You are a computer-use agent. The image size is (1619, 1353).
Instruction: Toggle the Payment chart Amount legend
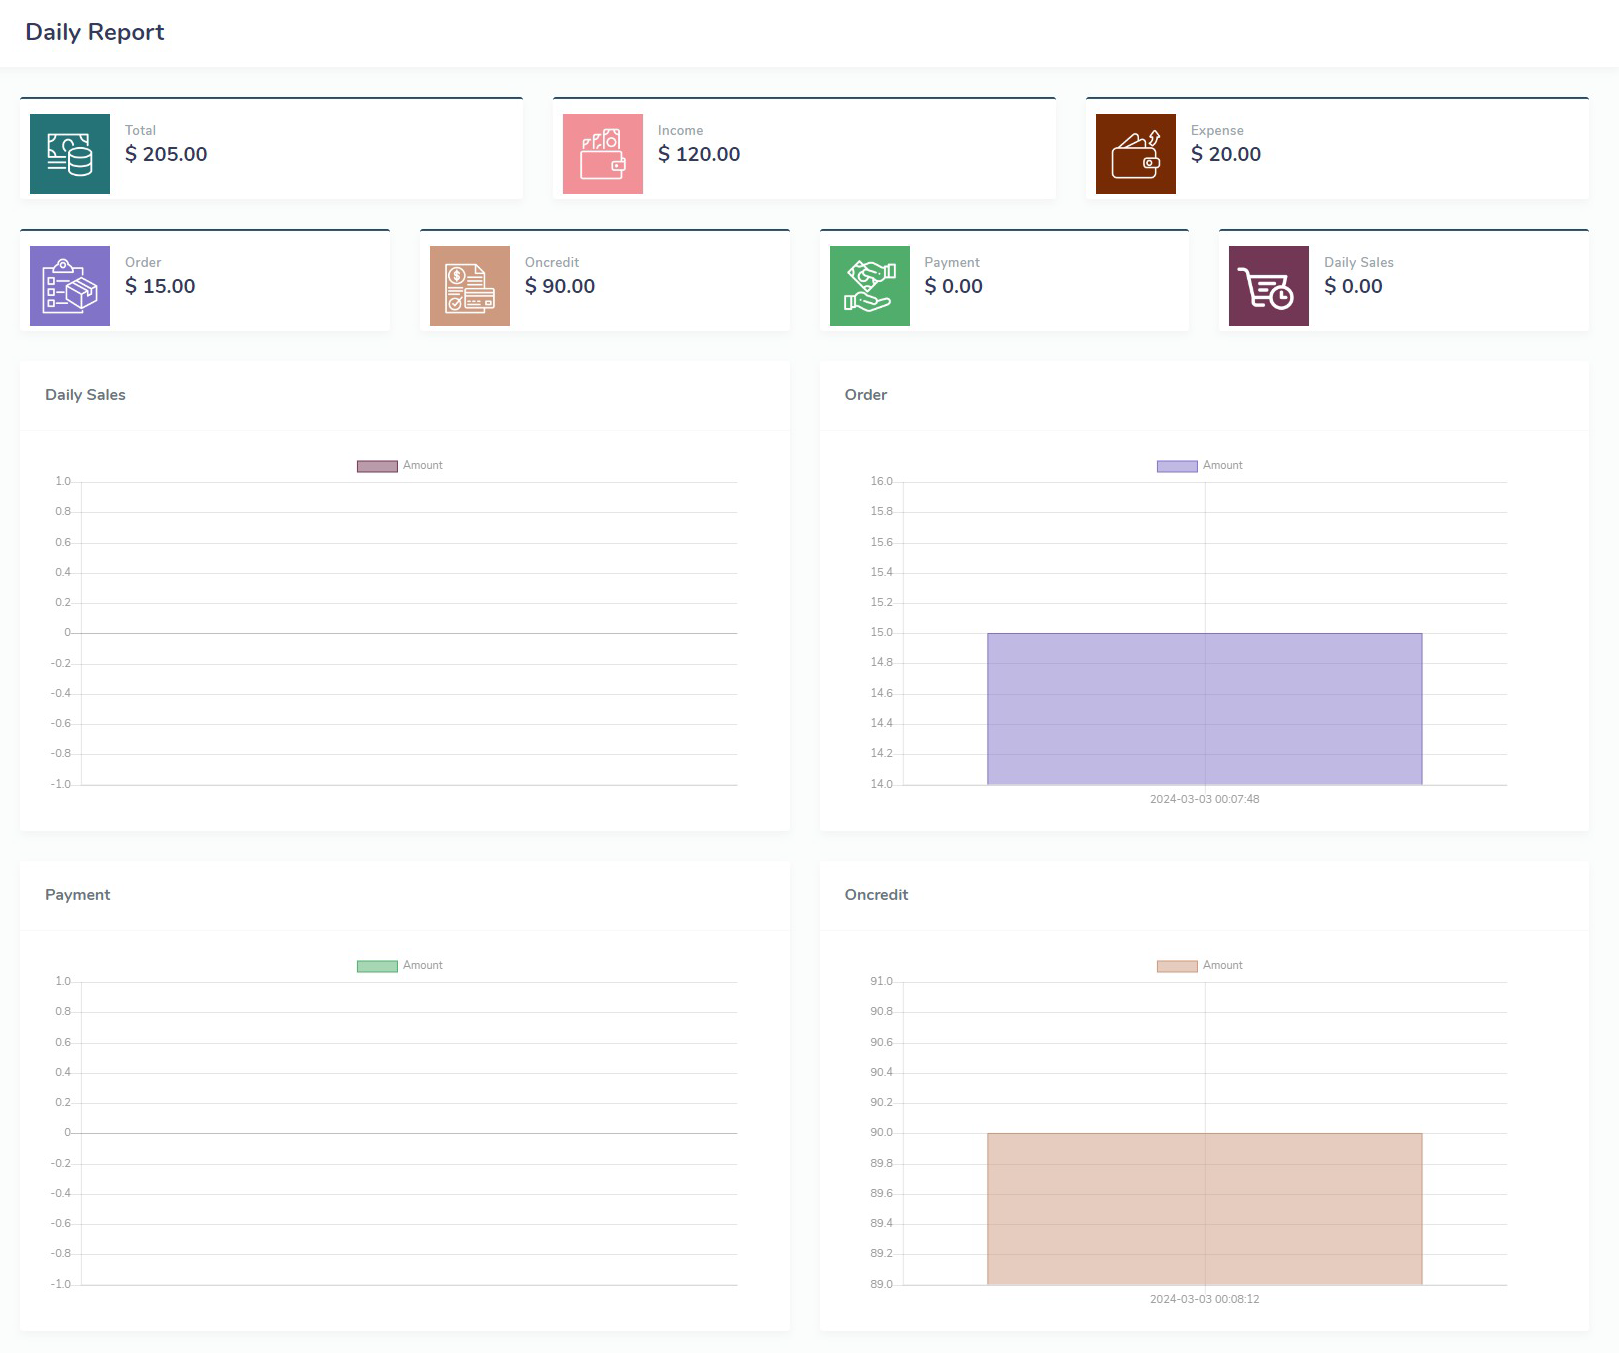click(400, 966)
